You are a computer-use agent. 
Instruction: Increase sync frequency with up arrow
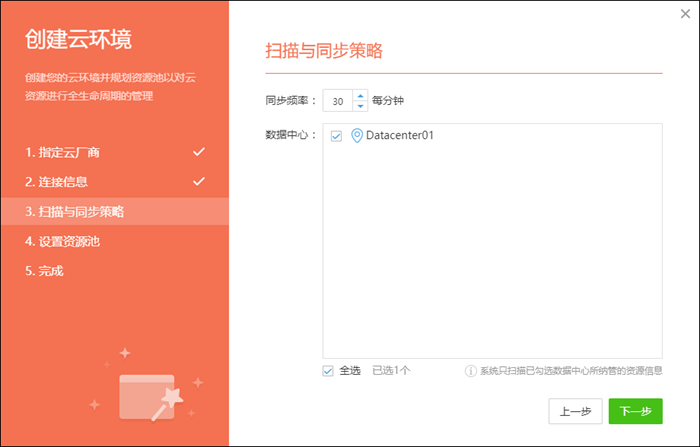click(360, 96)
